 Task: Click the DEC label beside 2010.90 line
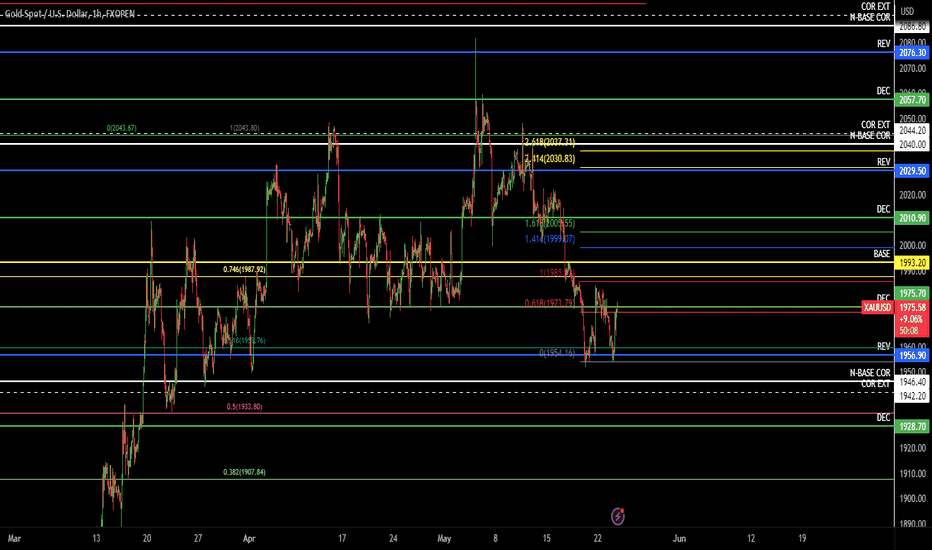(883, 209)
